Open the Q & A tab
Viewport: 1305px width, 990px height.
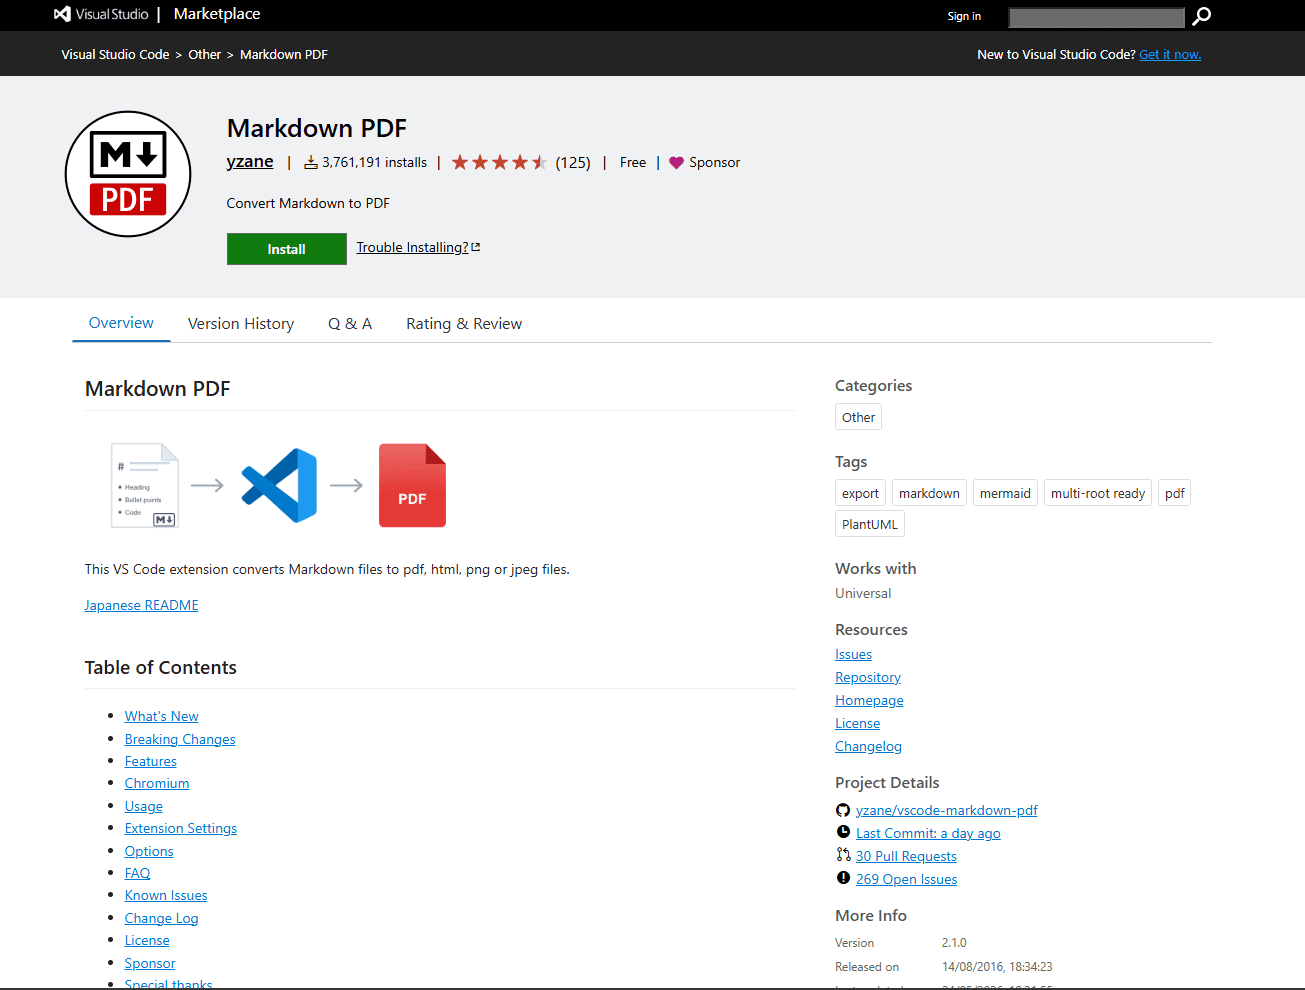point(350,324)
